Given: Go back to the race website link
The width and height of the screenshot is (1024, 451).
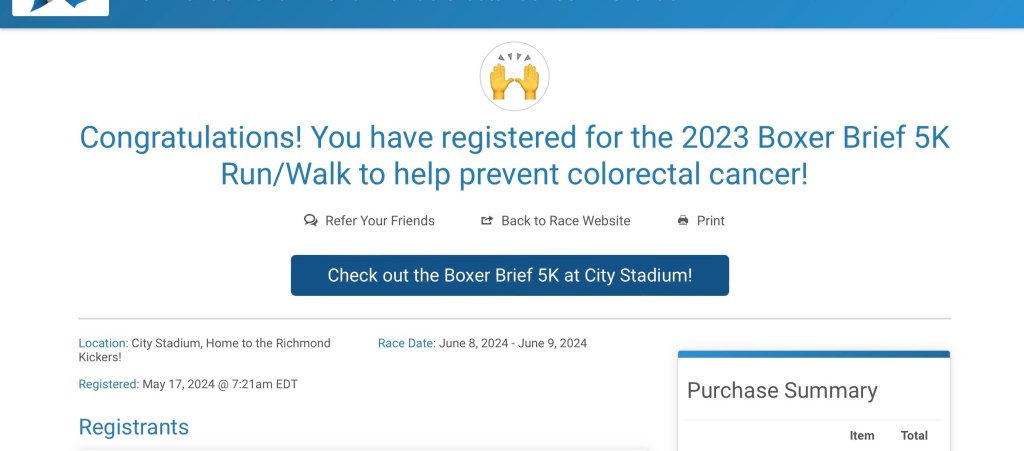Looking at the screenshot, I should coord(565,220).
